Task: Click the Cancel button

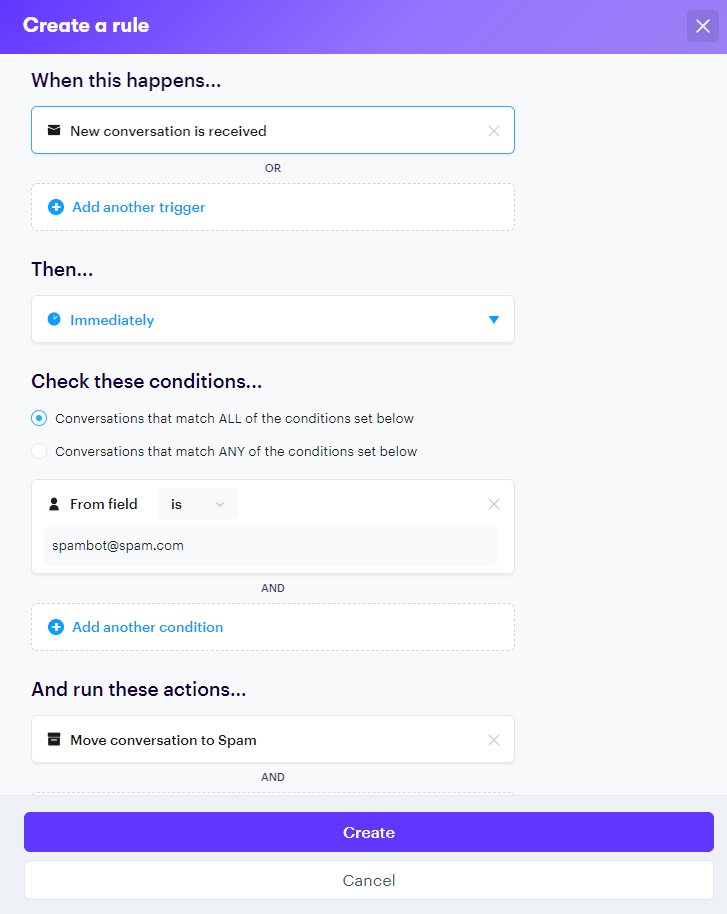Action: 368,881
